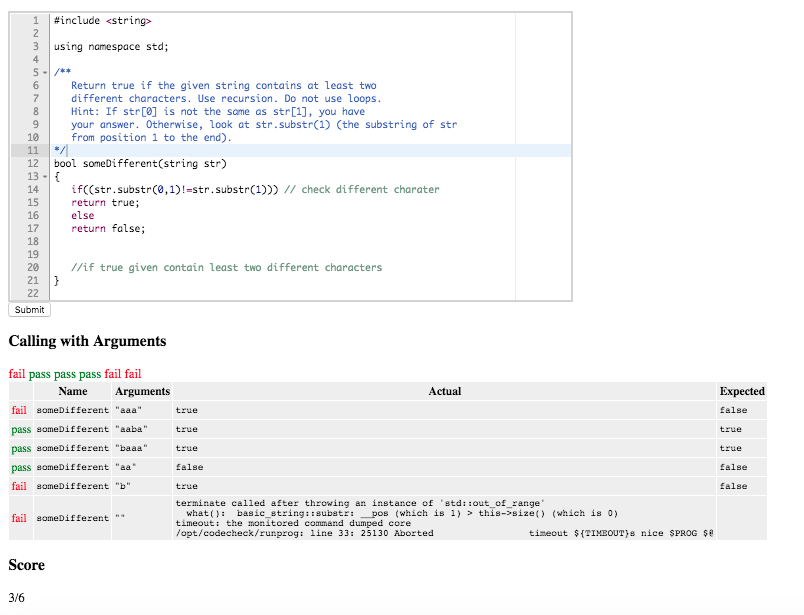Click the Arguments column header
This screenshot has width=804, height=615.
pos(141,391)
